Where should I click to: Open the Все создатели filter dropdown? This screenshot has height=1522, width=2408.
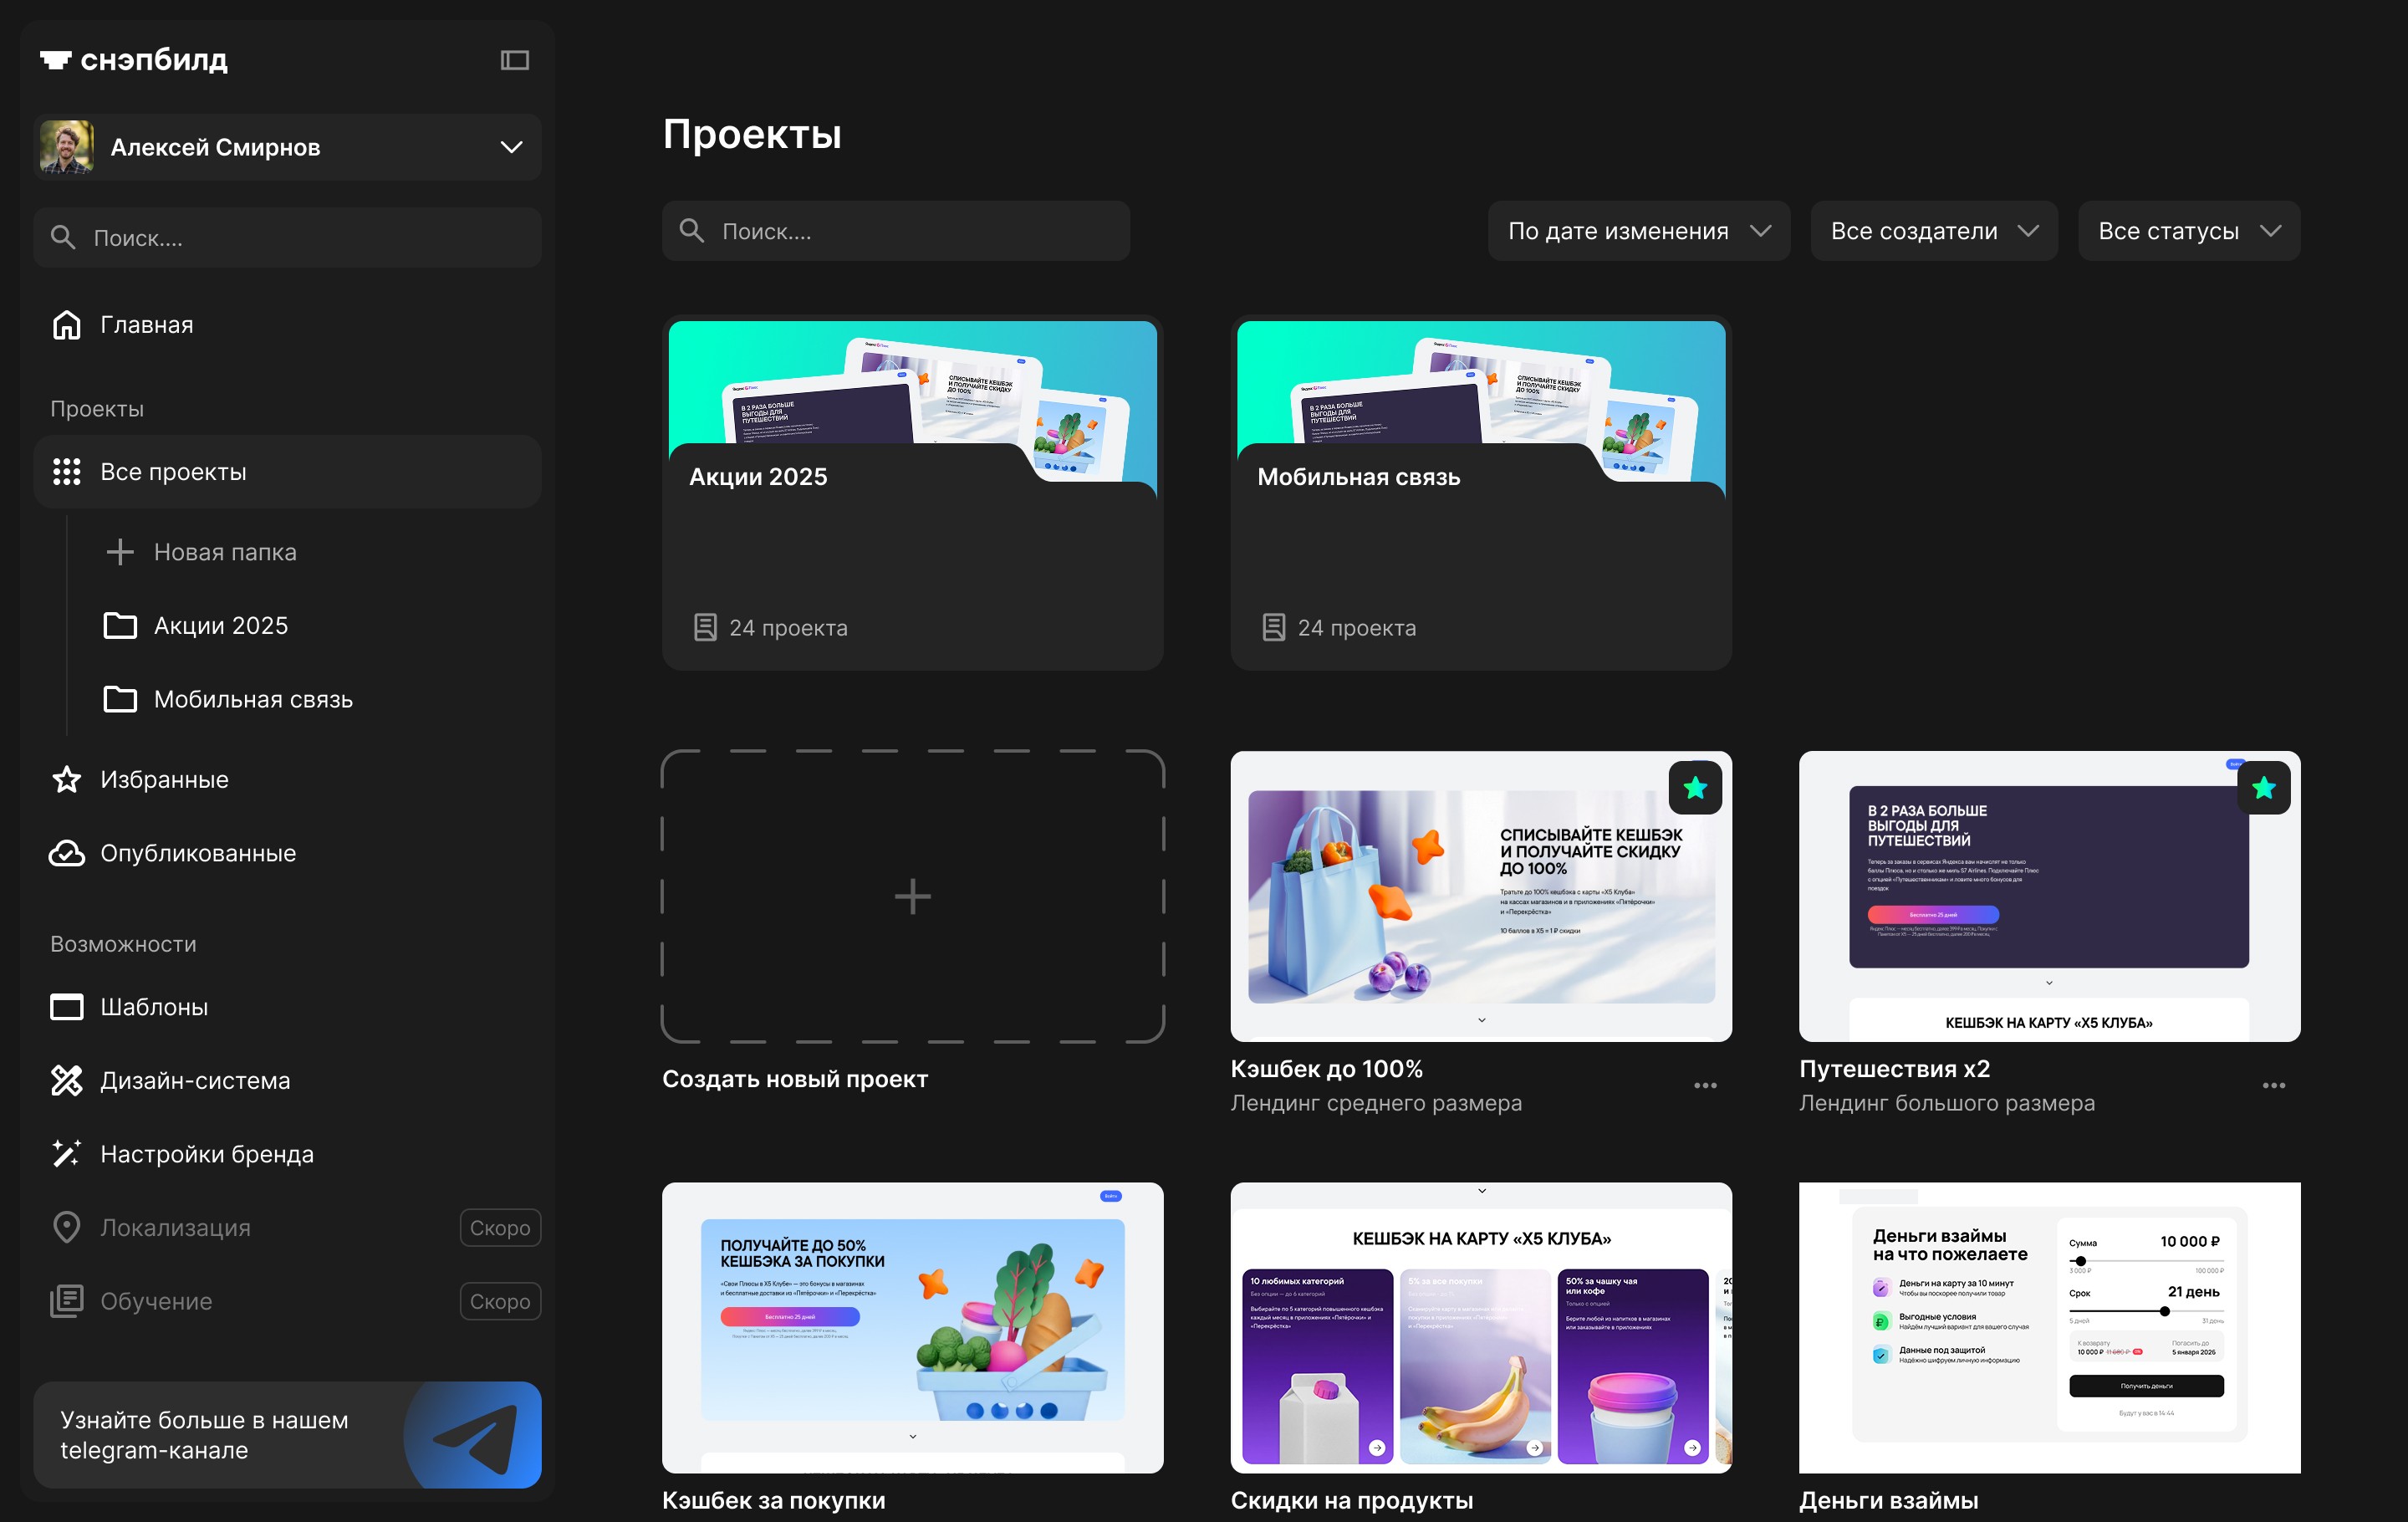pos(1933,231)
